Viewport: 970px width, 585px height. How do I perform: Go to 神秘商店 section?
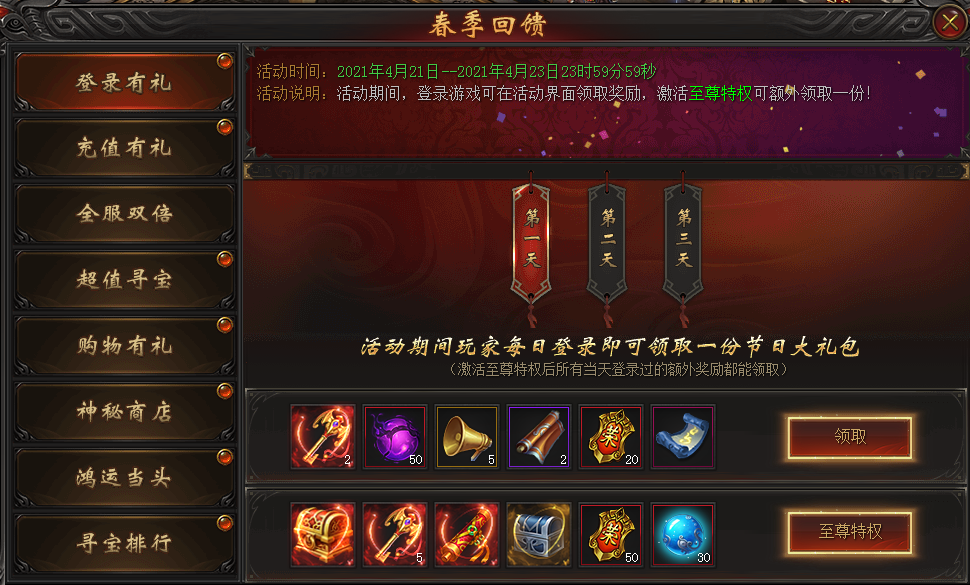pos(124,412)
